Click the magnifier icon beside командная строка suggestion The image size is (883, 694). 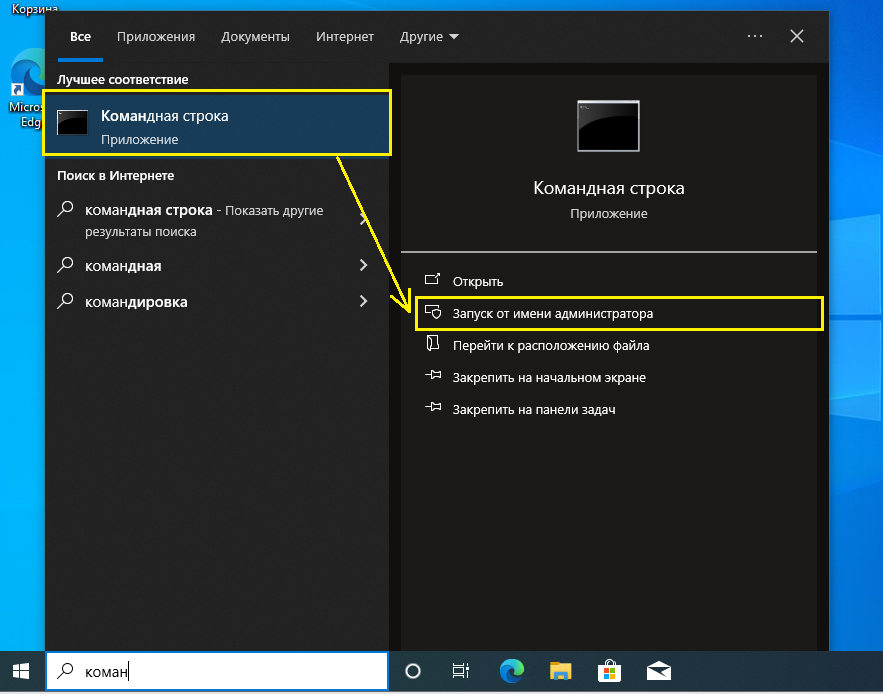[65, 210]
